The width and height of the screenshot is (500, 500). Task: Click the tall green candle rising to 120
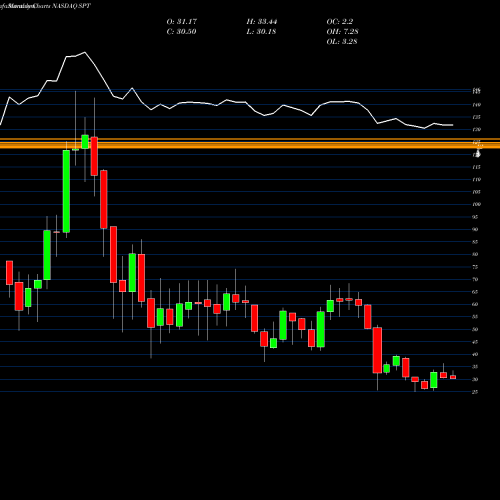(x=66, y=191)
